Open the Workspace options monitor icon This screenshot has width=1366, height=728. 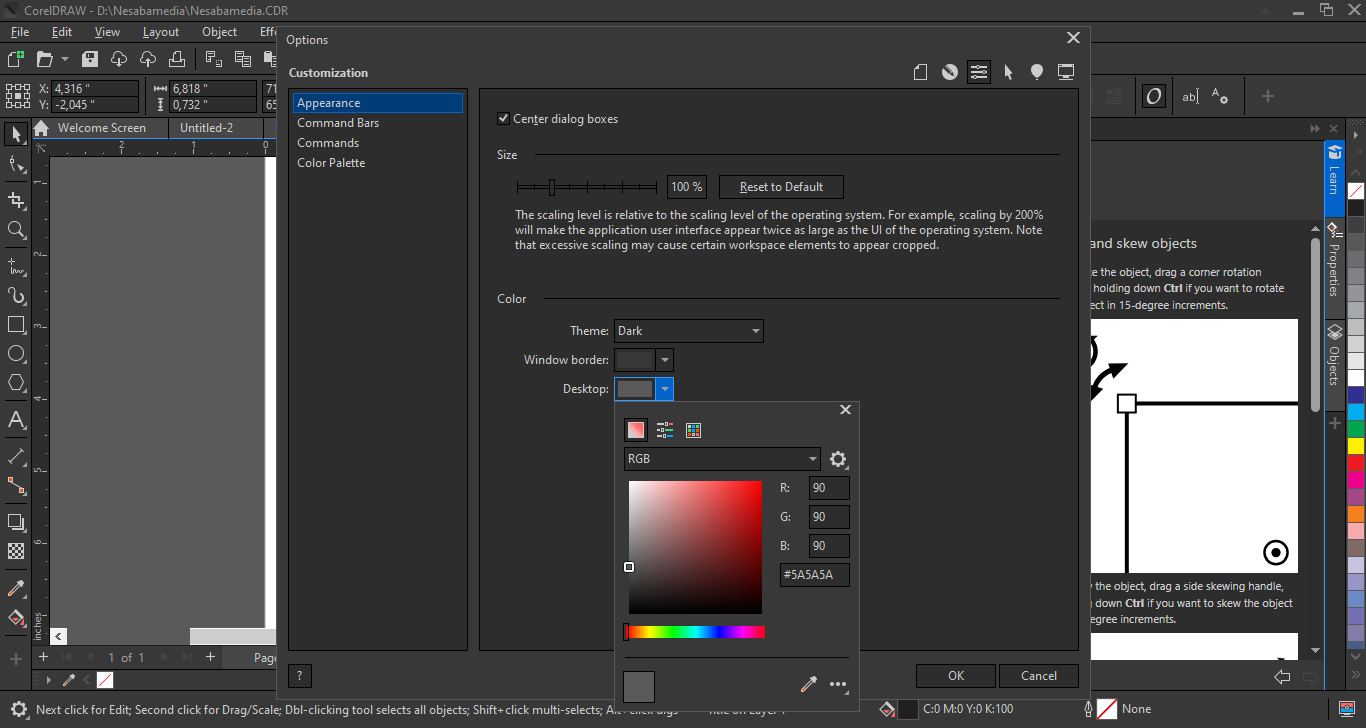tap(1066, 72)
